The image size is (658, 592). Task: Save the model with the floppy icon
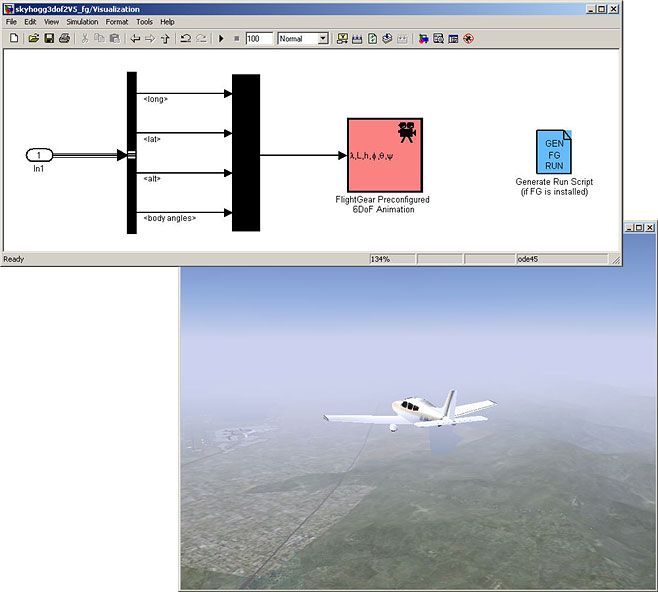click(x=49, y=39)
